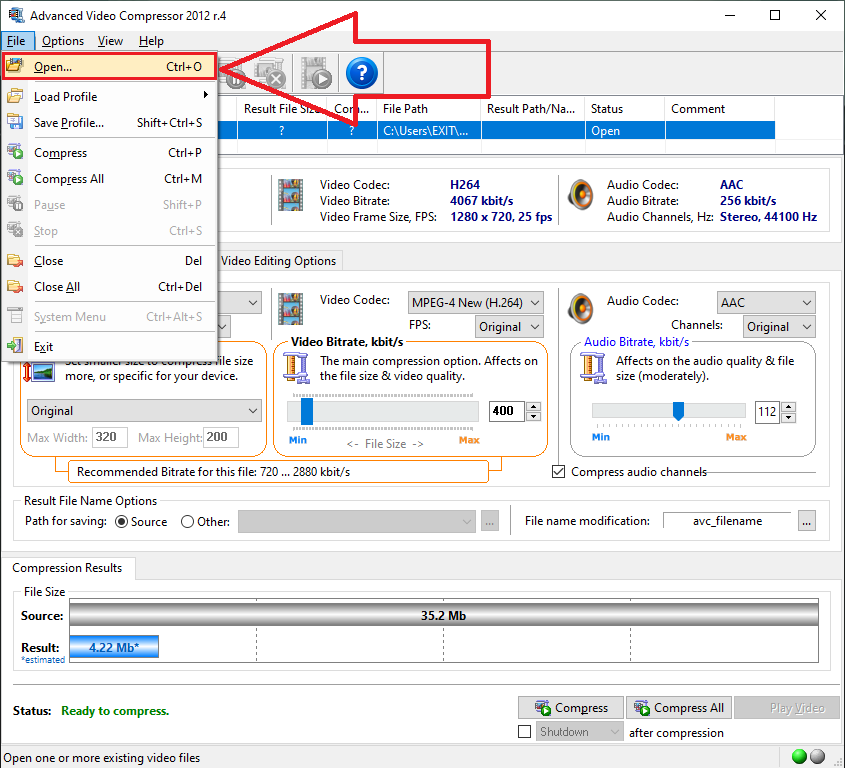Click the bottom Compress button
The width and height of the screenshot is (845, 768).
tap(571, 708)
